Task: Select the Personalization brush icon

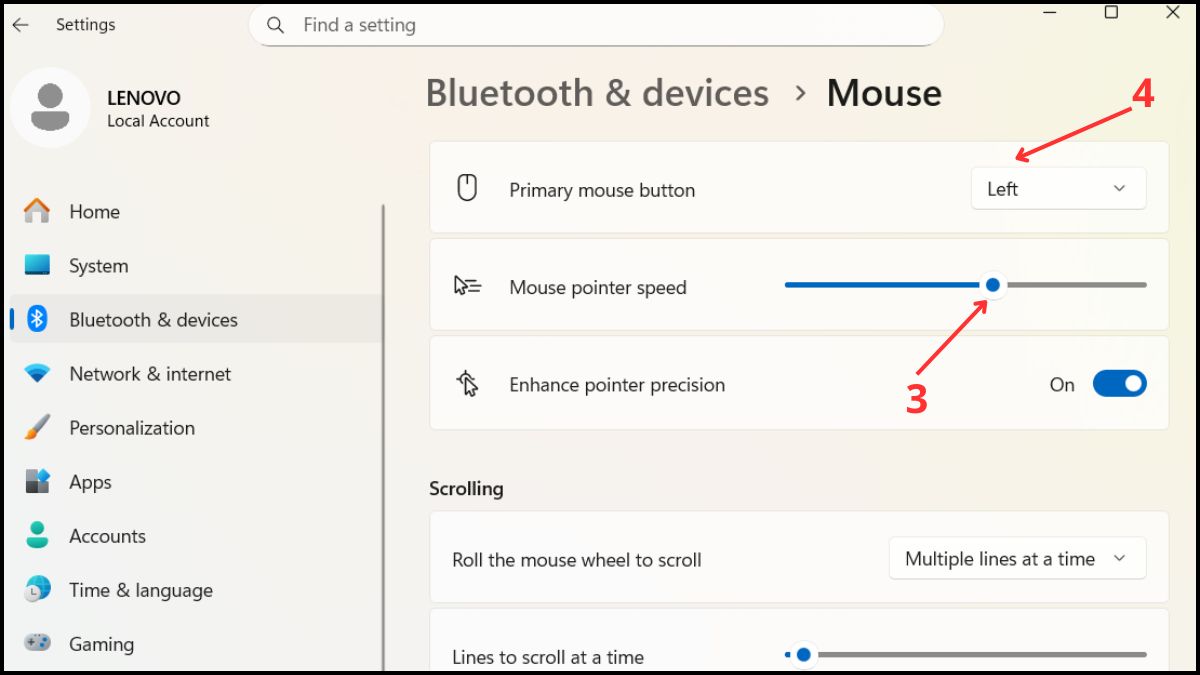Action: tap(38, 427)
